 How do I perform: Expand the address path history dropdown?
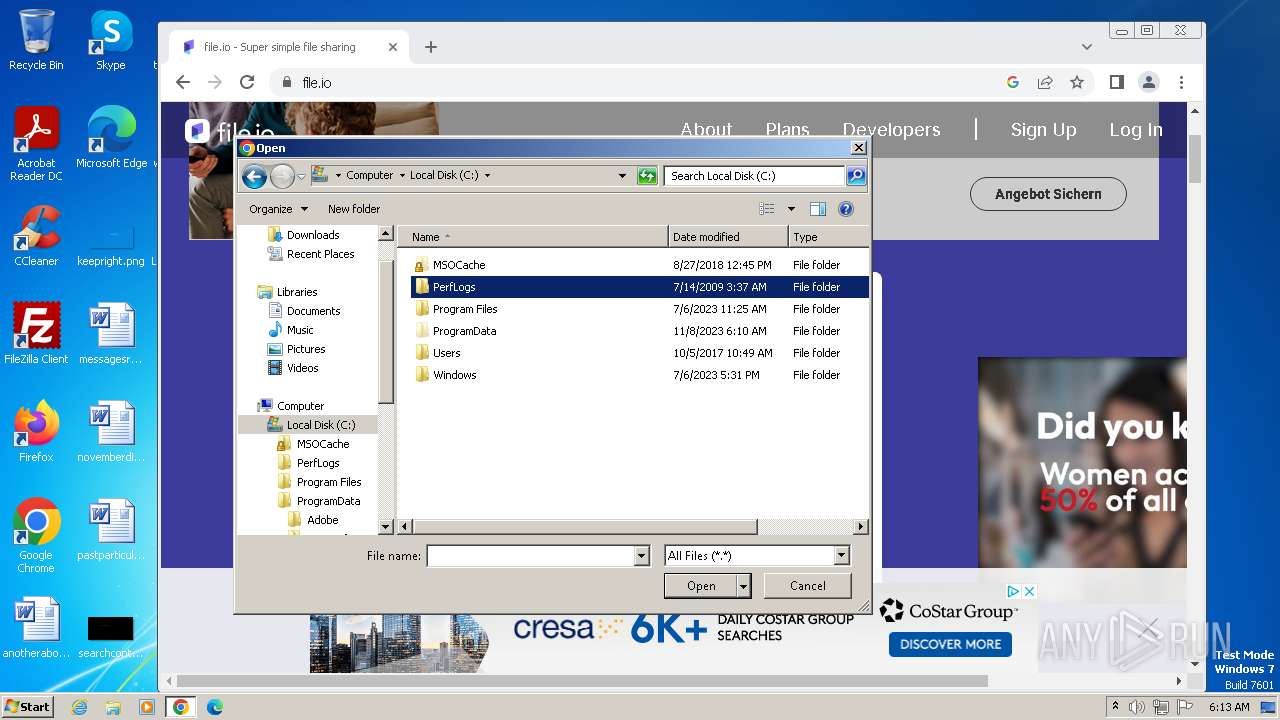tap(622, 176)
